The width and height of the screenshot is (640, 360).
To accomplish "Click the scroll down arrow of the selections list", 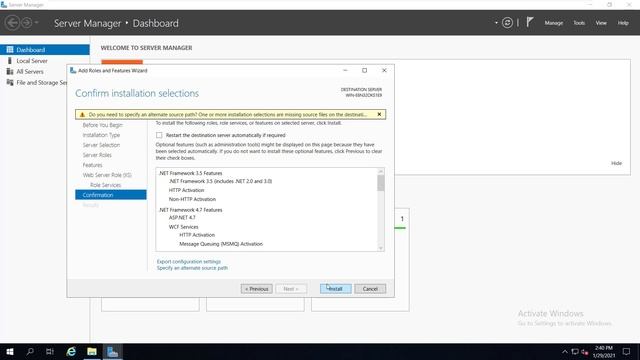I will tap(381, 248).
